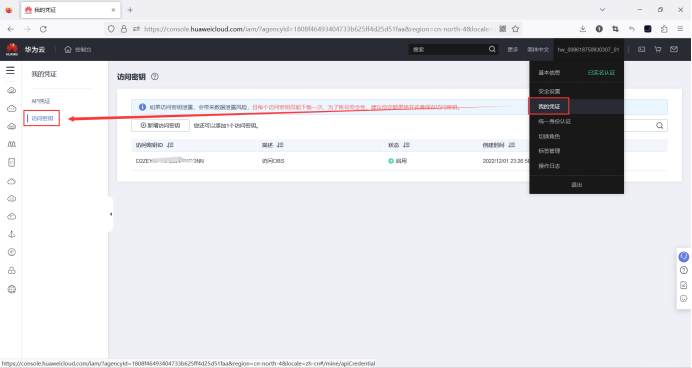Image resolution: width=692 pixels, height=368 pixels.
Task: Click the access key ID starting D2ZEY
Action: (169, 161)
